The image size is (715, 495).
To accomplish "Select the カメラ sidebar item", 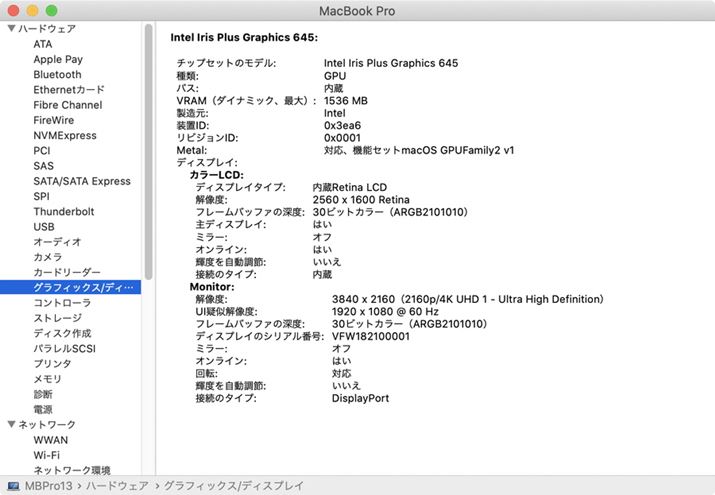I will pyautogui.click(x=47, y=257).
